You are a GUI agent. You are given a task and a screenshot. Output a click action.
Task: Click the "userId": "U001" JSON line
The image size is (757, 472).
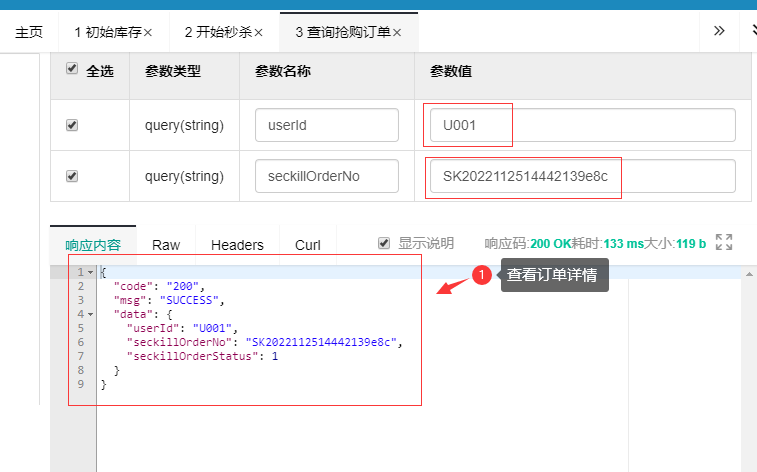click(x=182, y=329)
